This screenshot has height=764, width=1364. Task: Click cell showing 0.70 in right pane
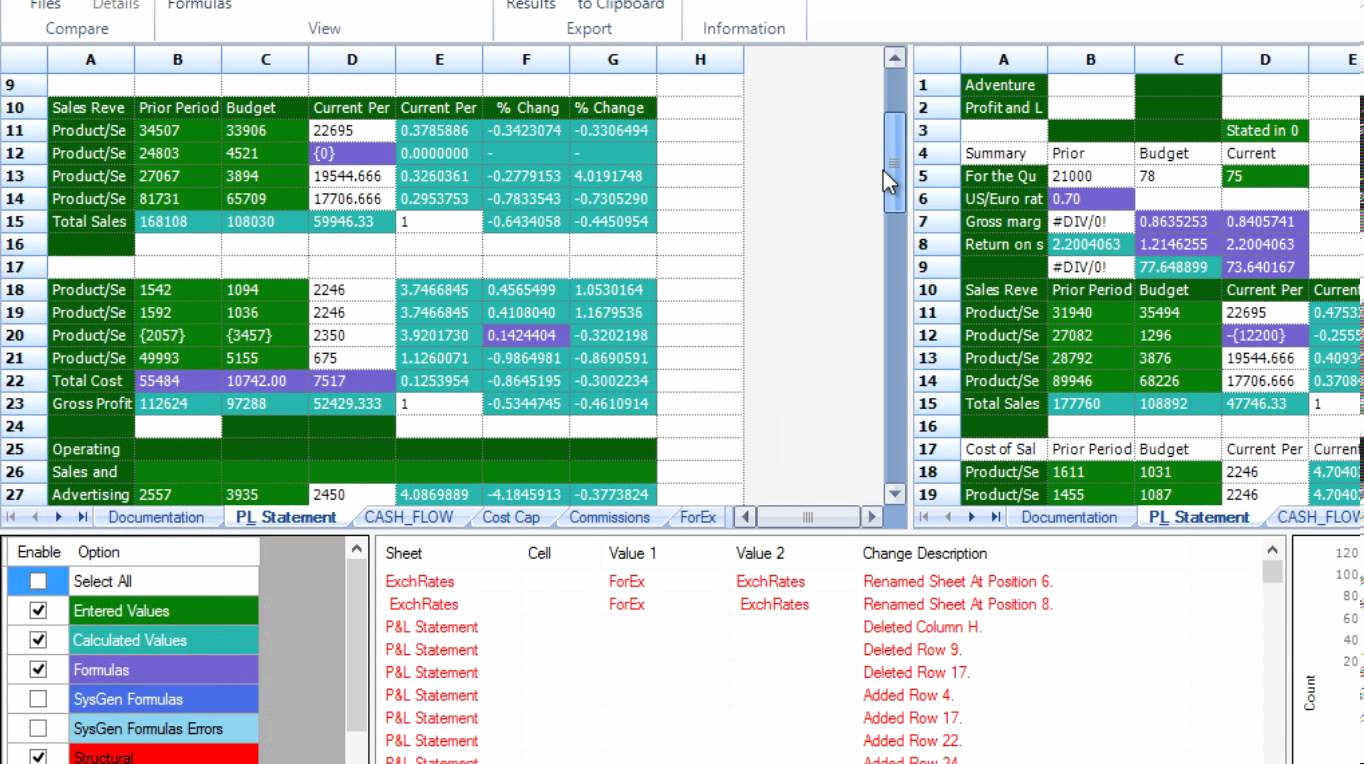pos(1091,198)
